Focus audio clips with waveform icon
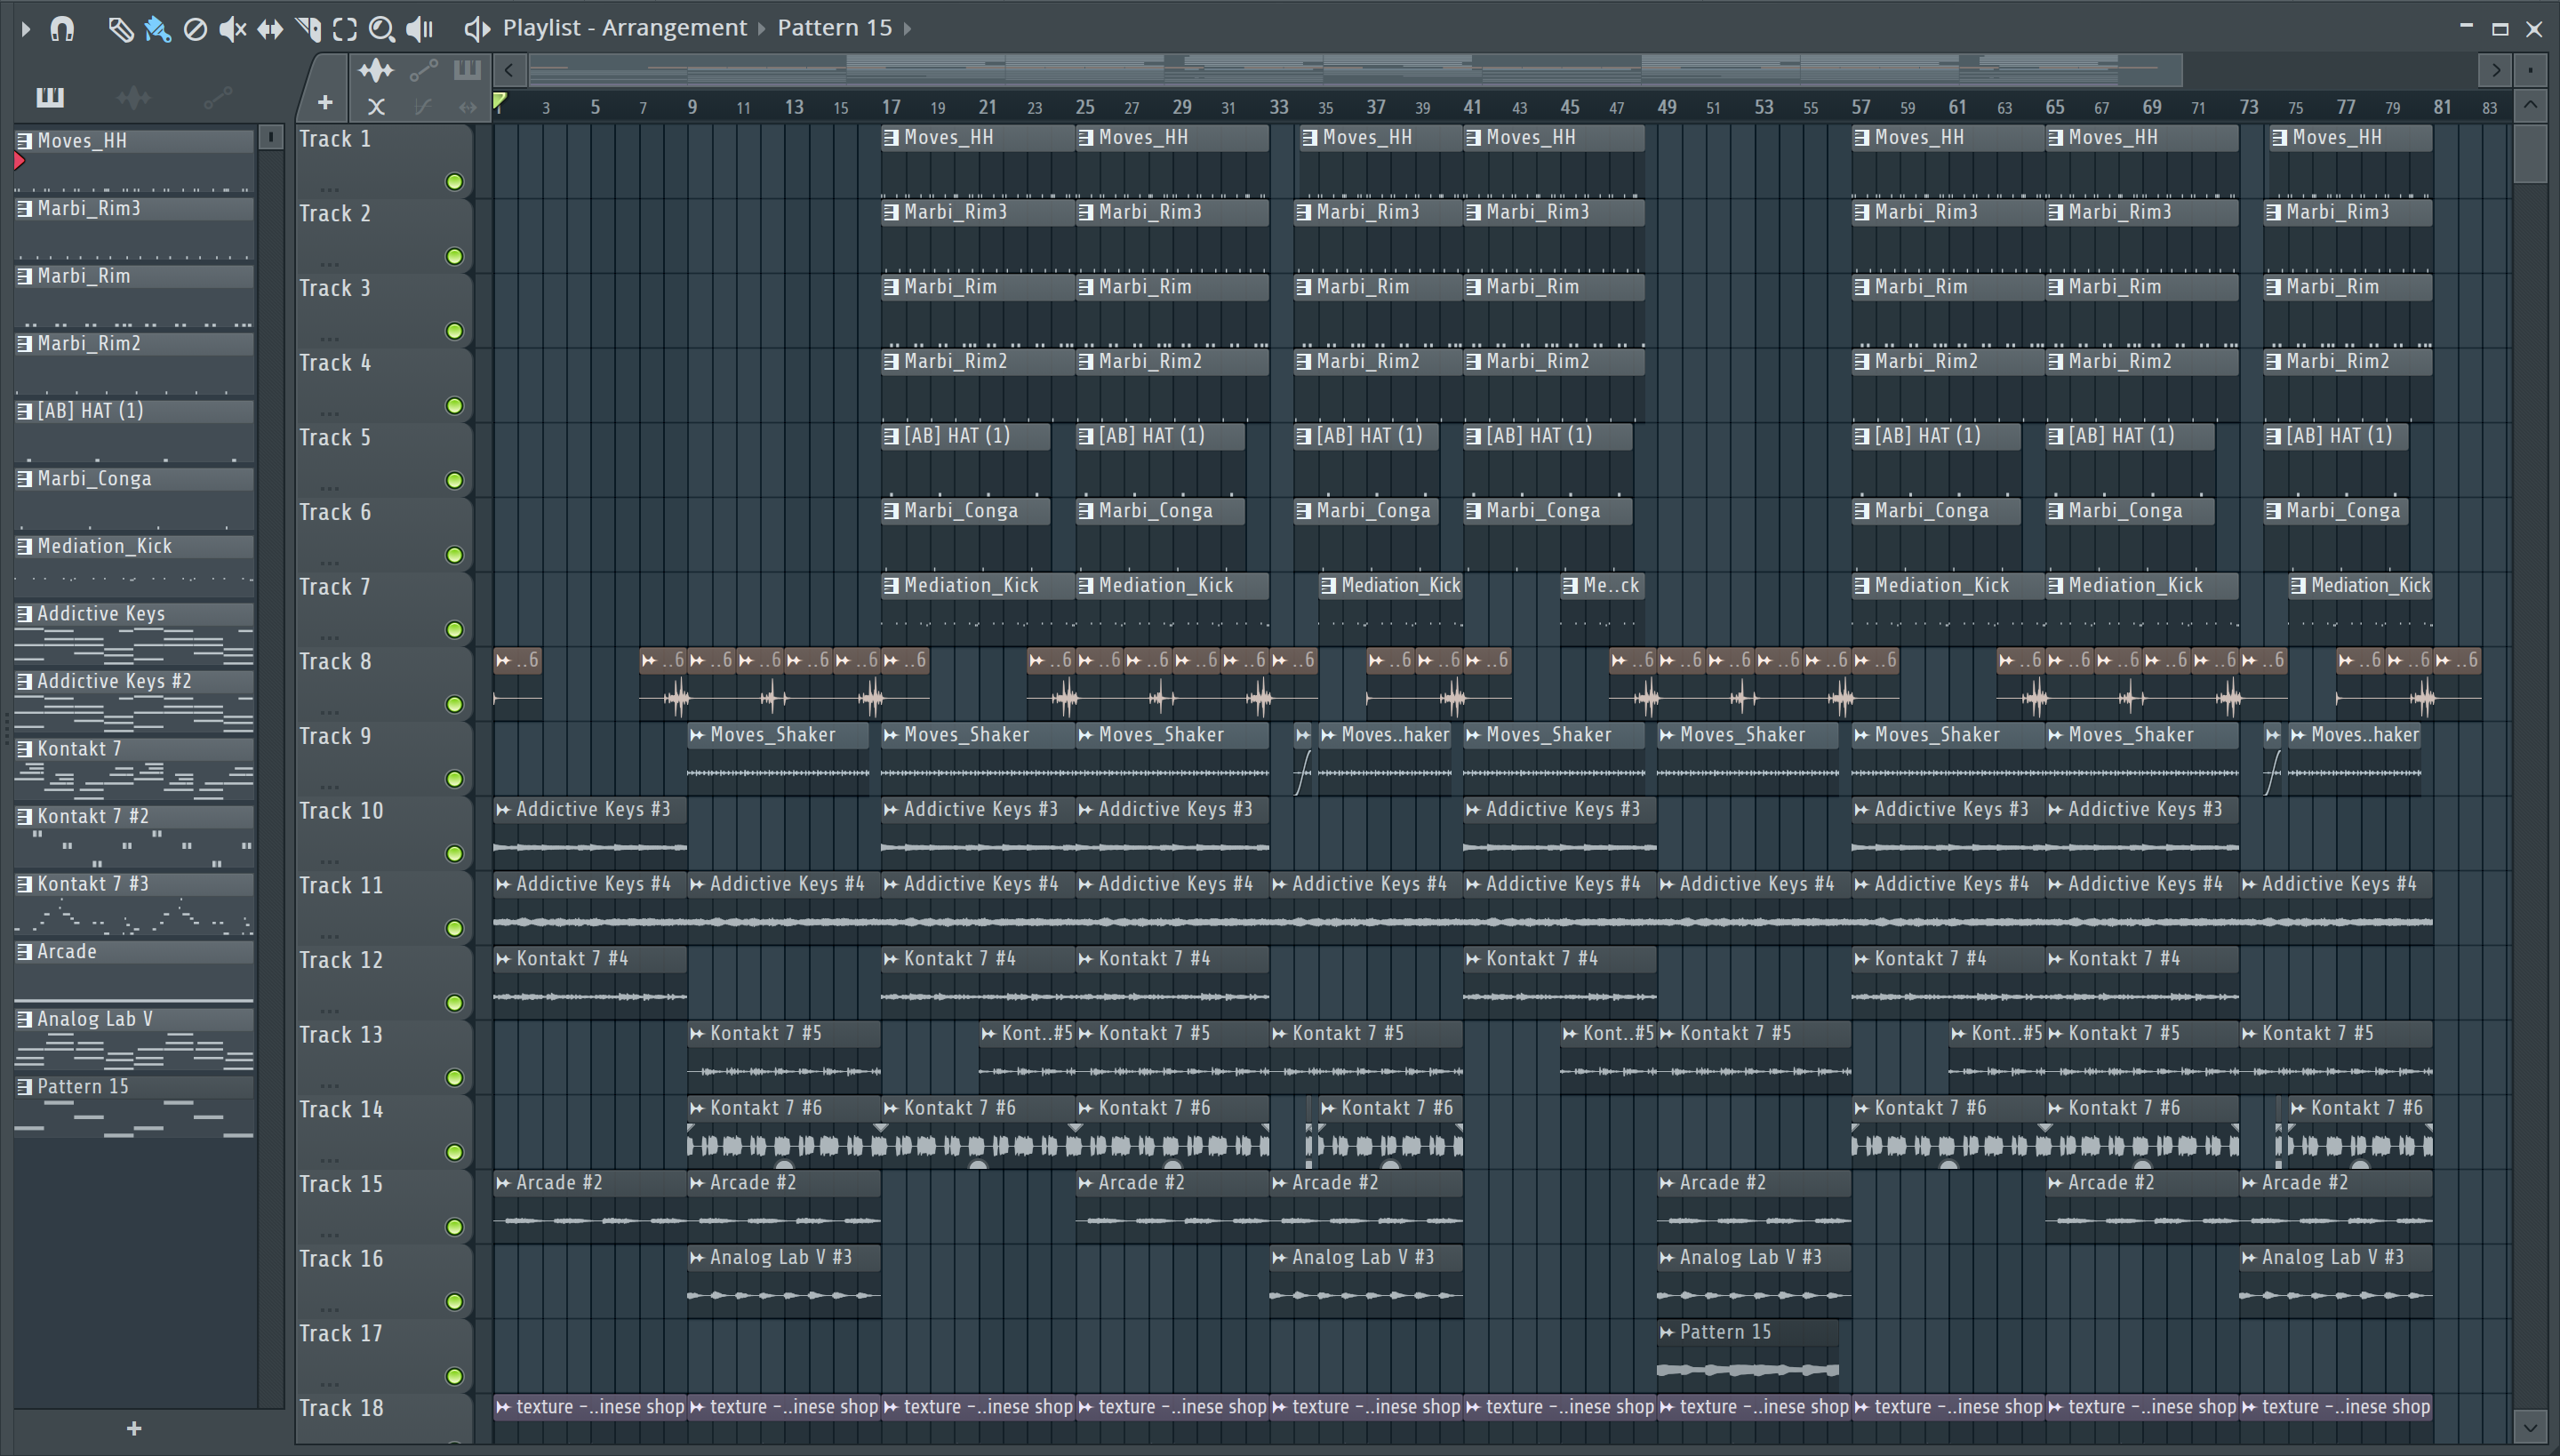This screenshot has width=2560, height=1456. pos(376,70)
